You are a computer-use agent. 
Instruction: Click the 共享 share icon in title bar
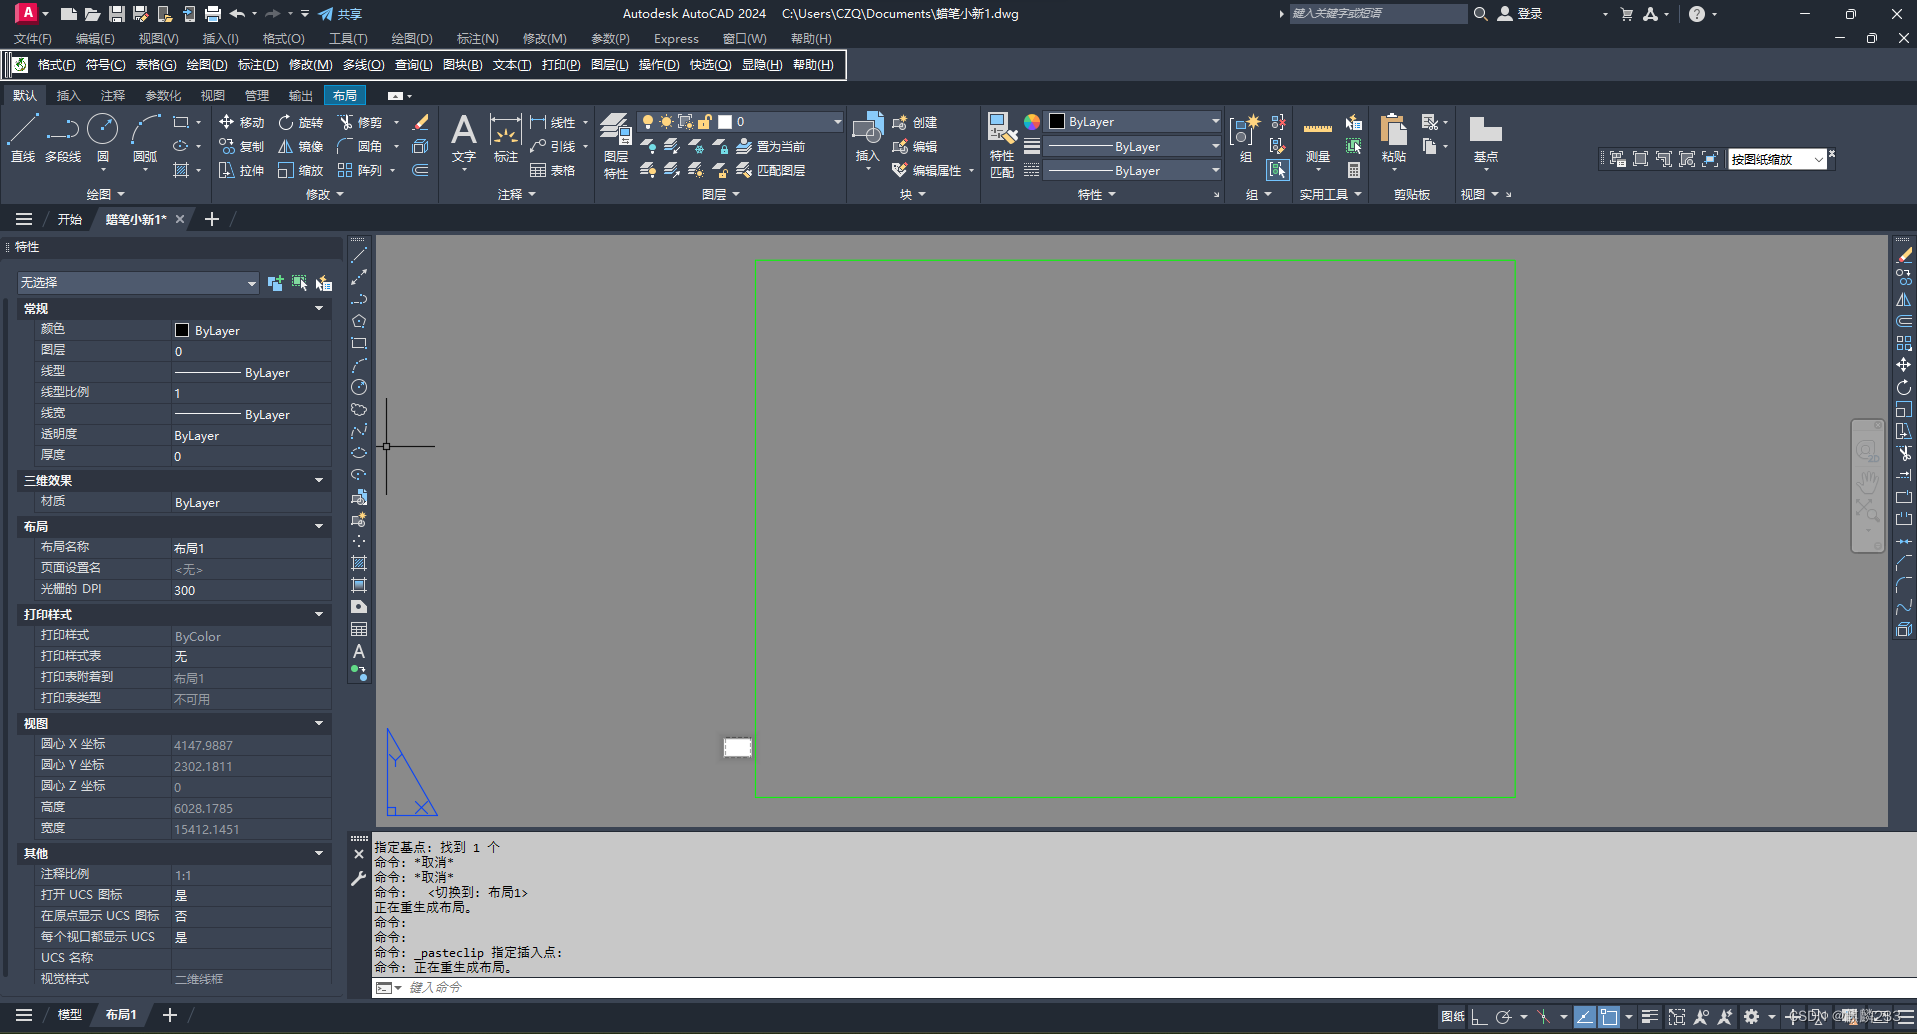click(339, 14)
